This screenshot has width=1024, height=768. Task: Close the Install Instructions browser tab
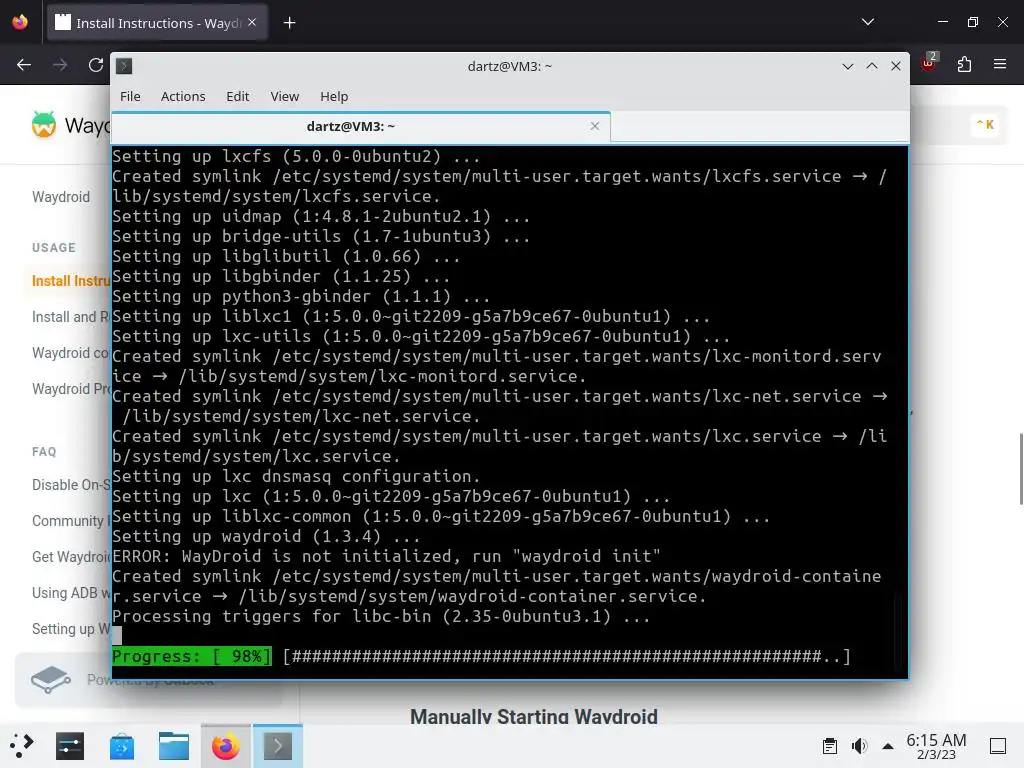(252, 22)
